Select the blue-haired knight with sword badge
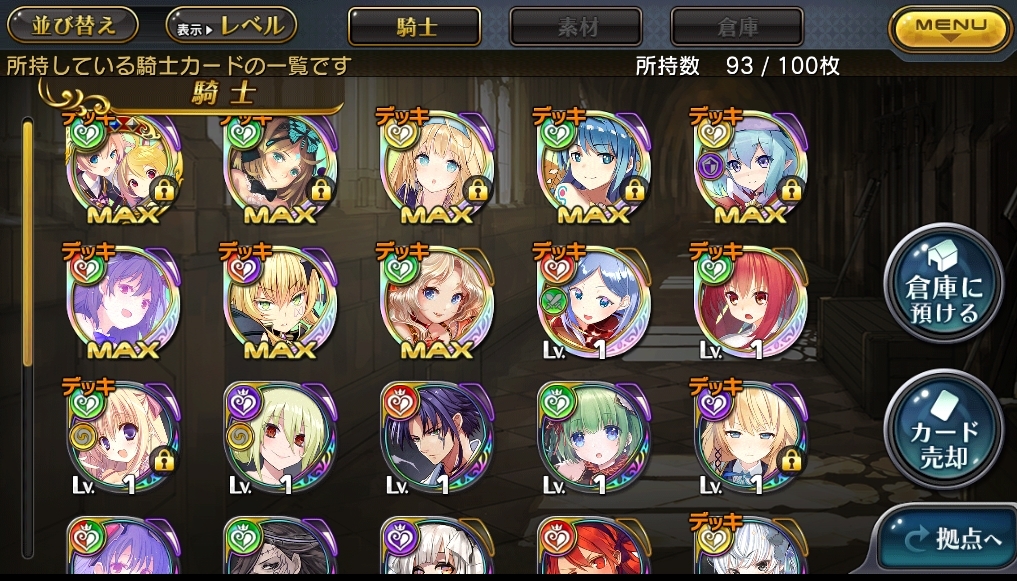The image size is (1017, 581). click(593, 303)
